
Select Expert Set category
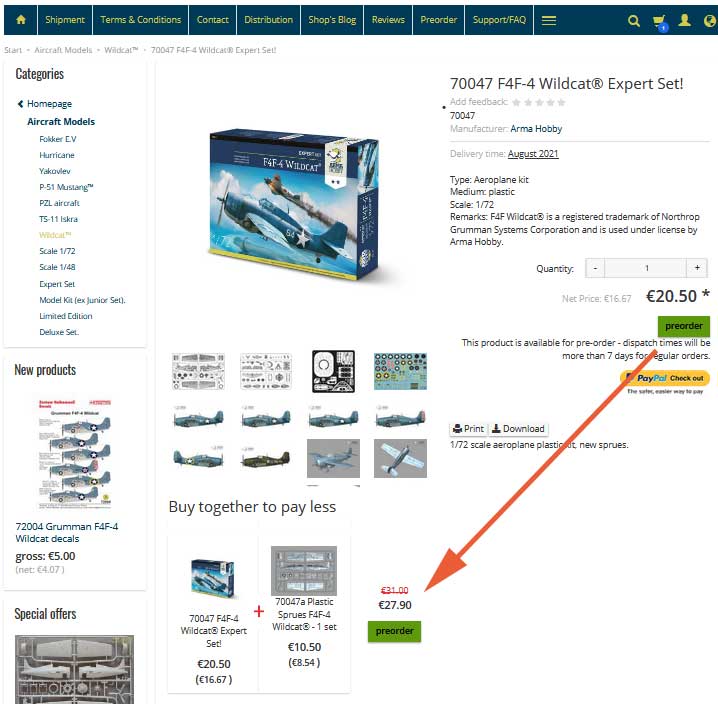pyautogui.click(x=57, y=284)
